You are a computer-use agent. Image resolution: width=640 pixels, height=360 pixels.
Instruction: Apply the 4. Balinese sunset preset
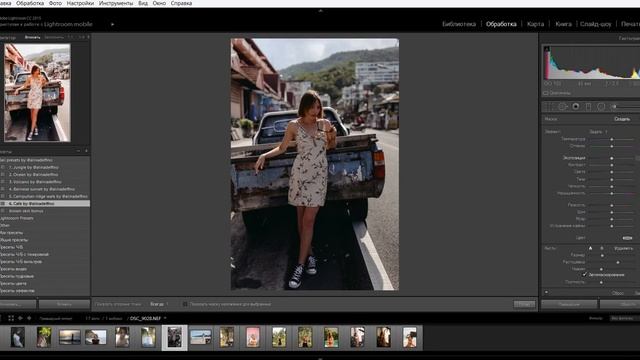(x=42, y=189)
